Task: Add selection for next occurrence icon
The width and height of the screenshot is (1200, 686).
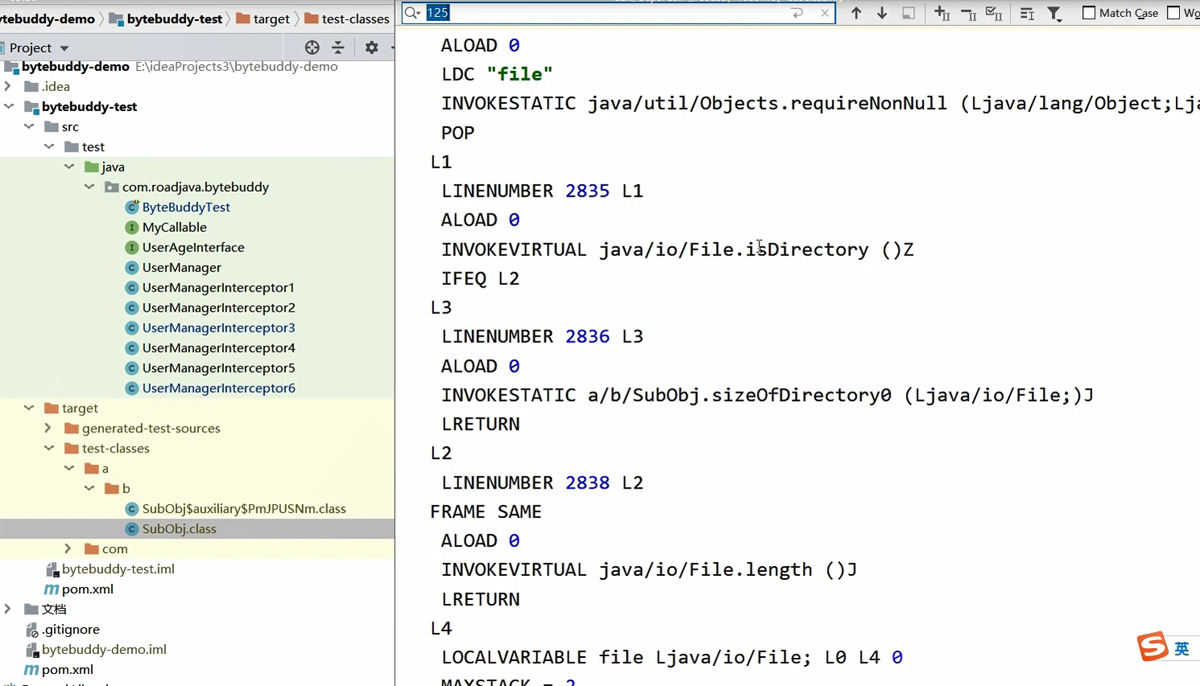Action: tap(942, 13)
